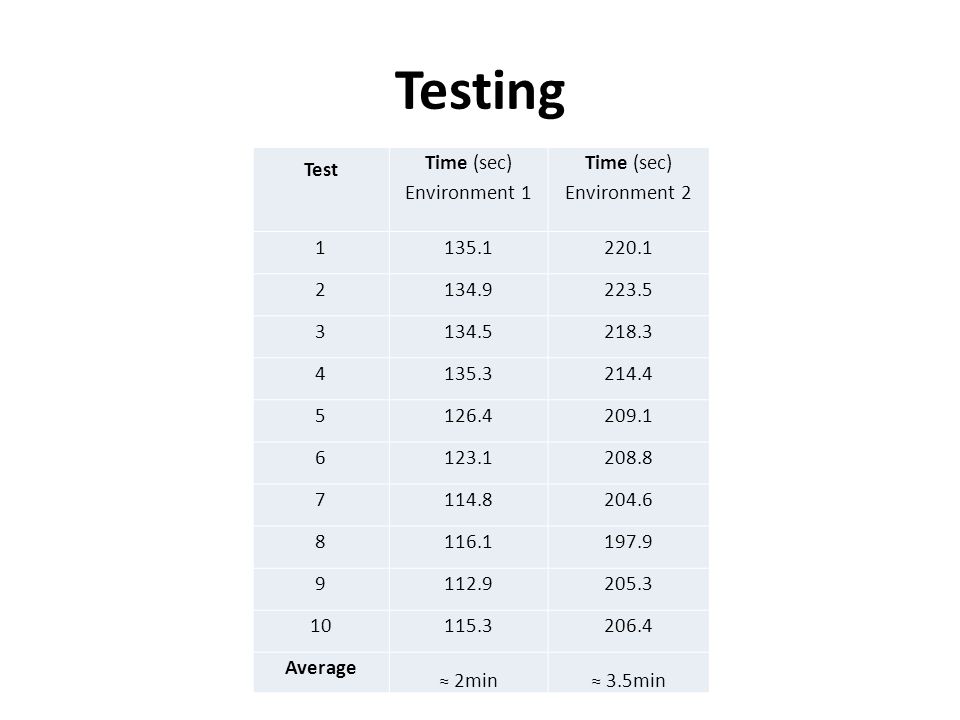This screenshot has width=960, height=720.
Task: Select the 126.4 cell in row 5
Action: pos(468,420)
